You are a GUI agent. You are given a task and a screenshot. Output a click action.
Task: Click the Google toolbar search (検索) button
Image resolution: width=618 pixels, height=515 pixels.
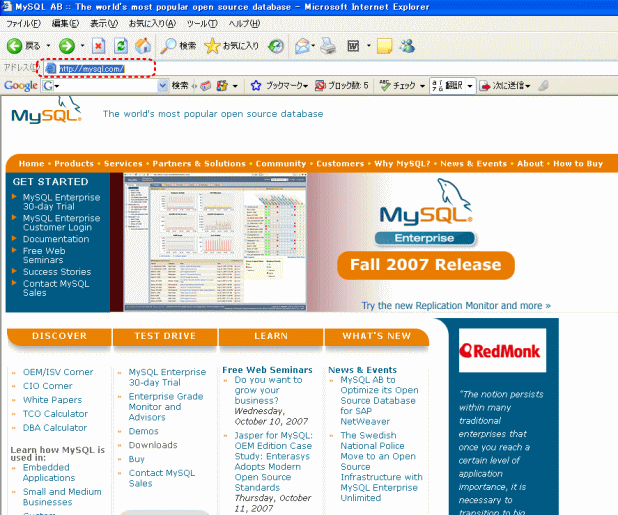coord(180,86)
